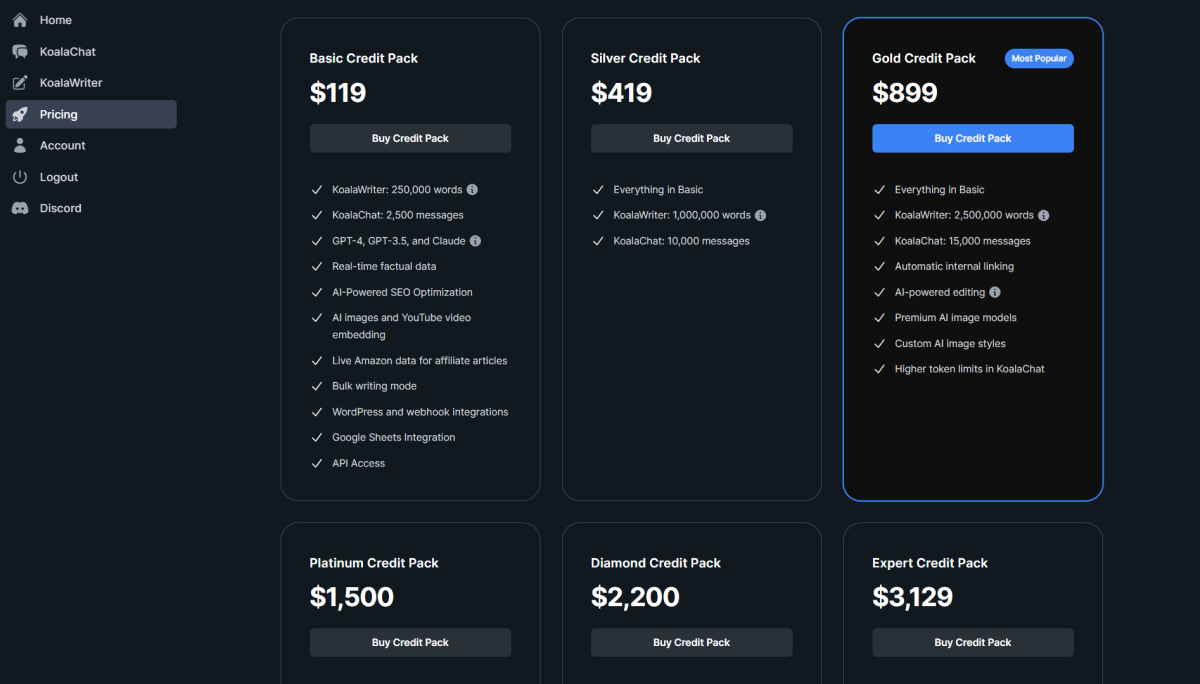
Task: Open Discord from the sidebar icon
Action: (20, 208)
